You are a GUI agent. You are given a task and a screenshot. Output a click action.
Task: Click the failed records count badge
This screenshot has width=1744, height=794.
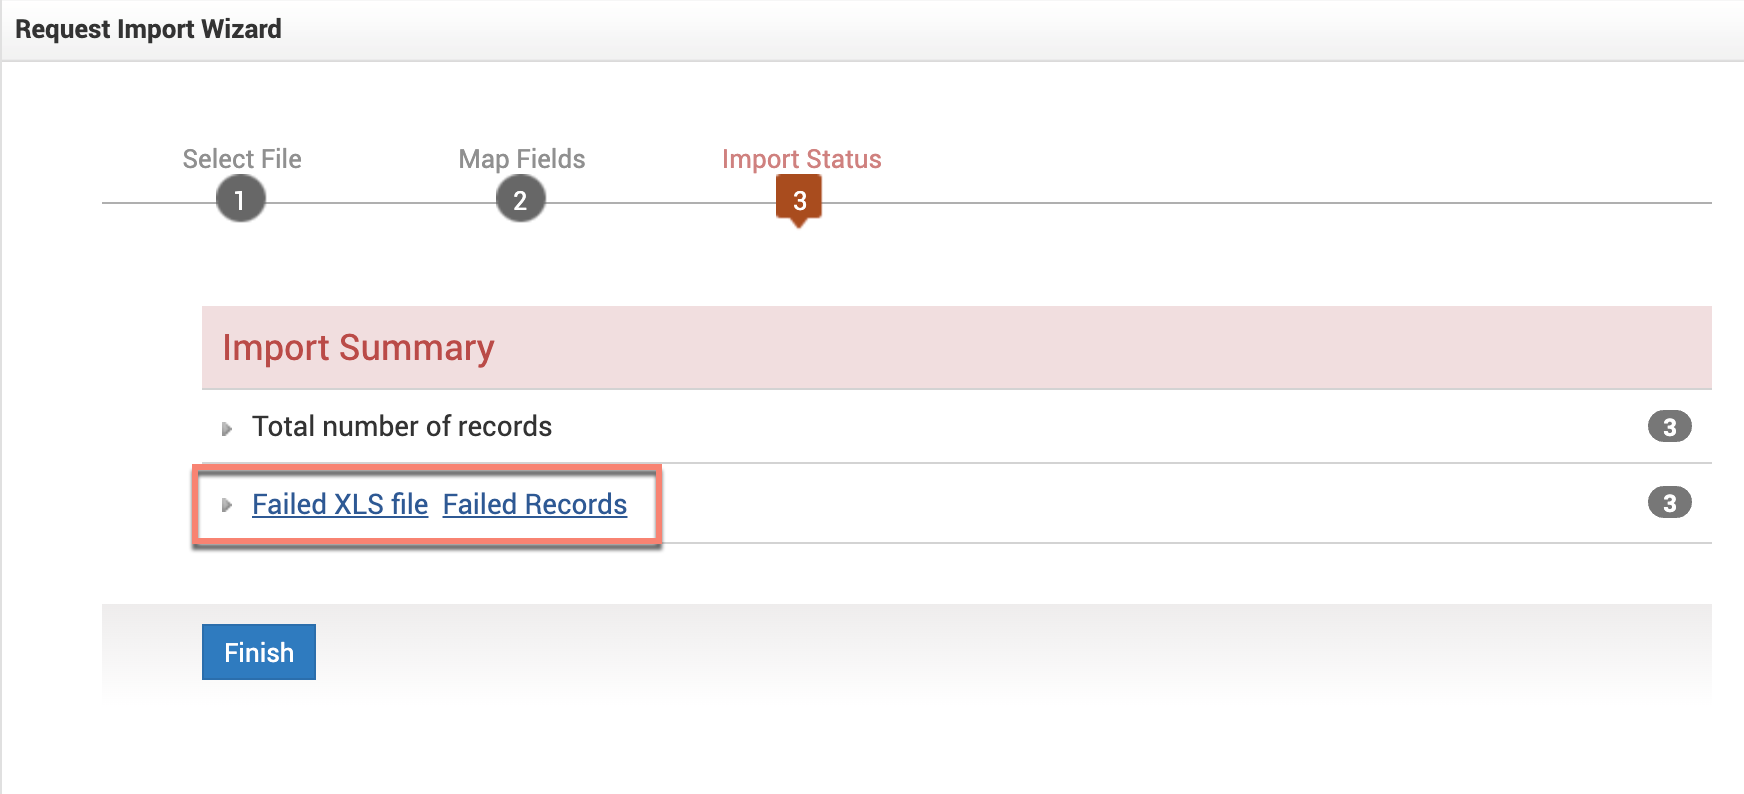1669,503
